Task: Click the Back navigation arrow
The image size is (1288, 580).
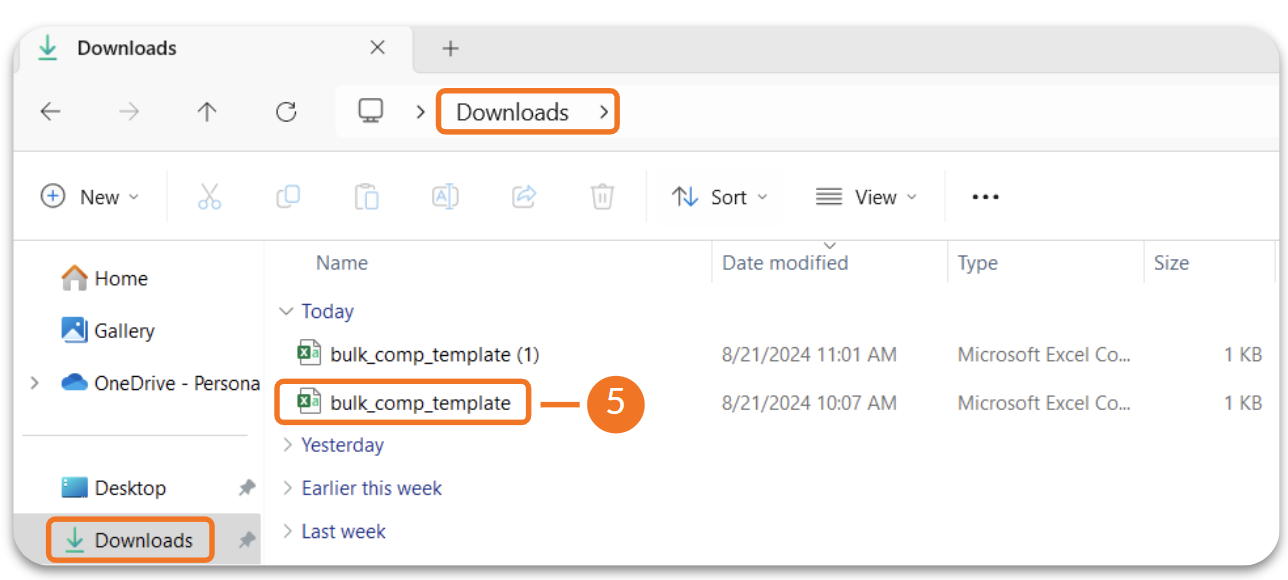Action: point(50,112)
